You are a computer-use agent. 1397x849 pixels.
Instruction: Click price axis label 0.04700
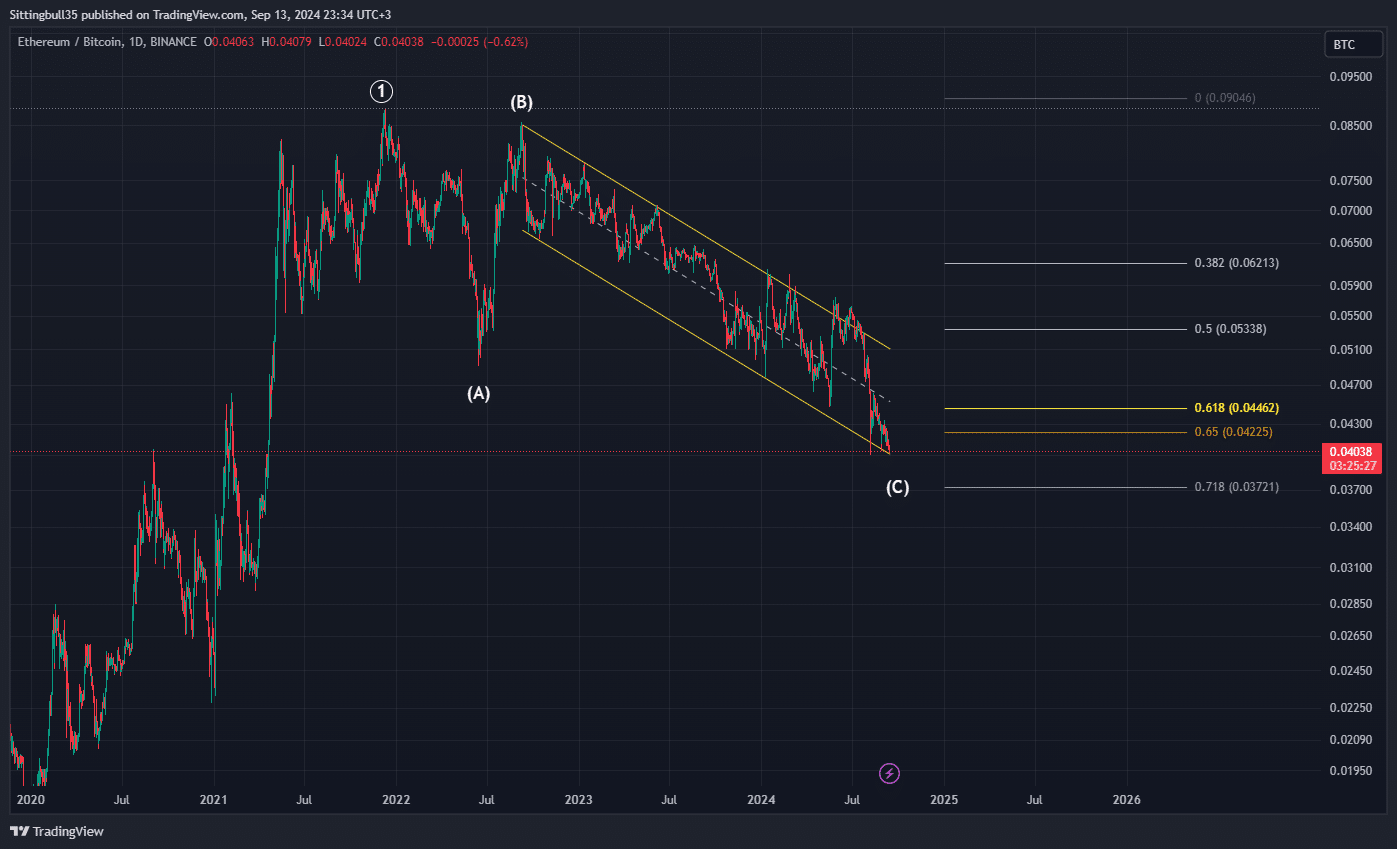tap(1351, 384)
